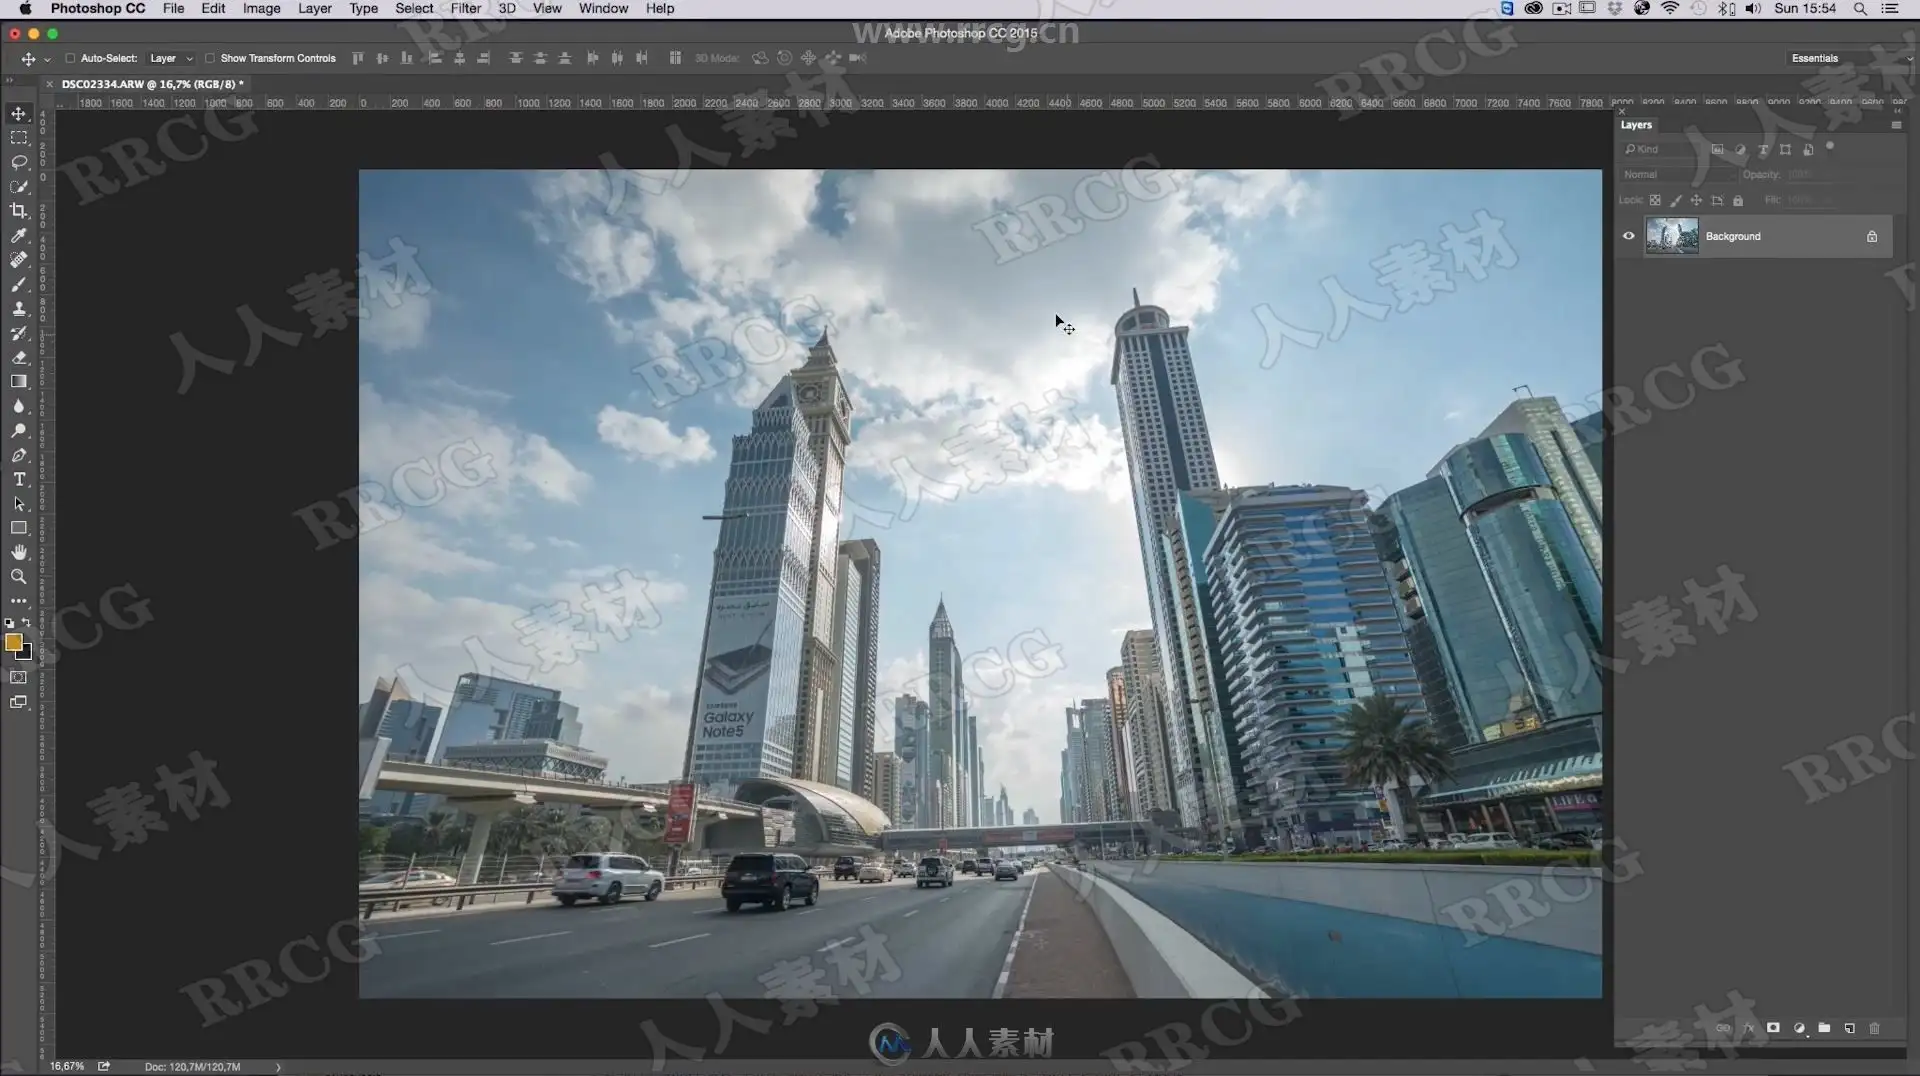
Task: Create a new layer
Action: click(1849, 1028)
